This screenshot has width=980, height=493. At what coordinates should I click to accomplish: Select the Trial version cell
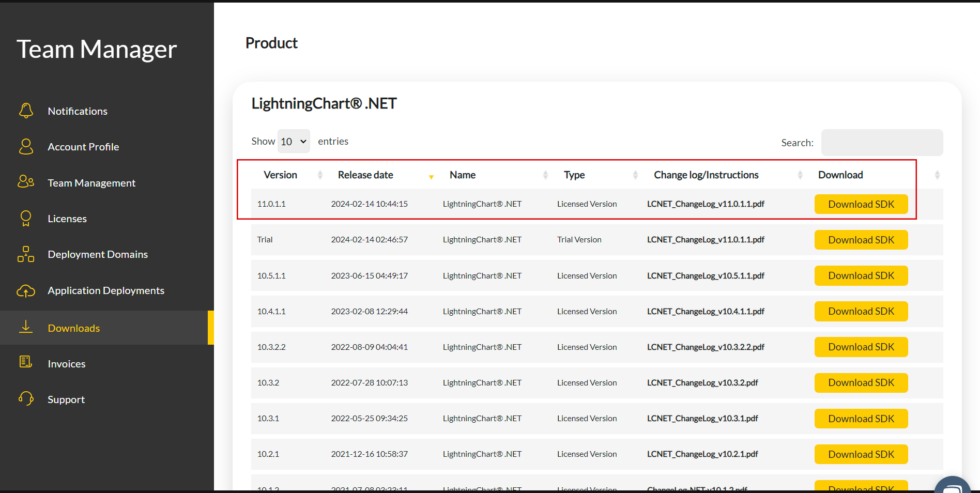[264, 239]
